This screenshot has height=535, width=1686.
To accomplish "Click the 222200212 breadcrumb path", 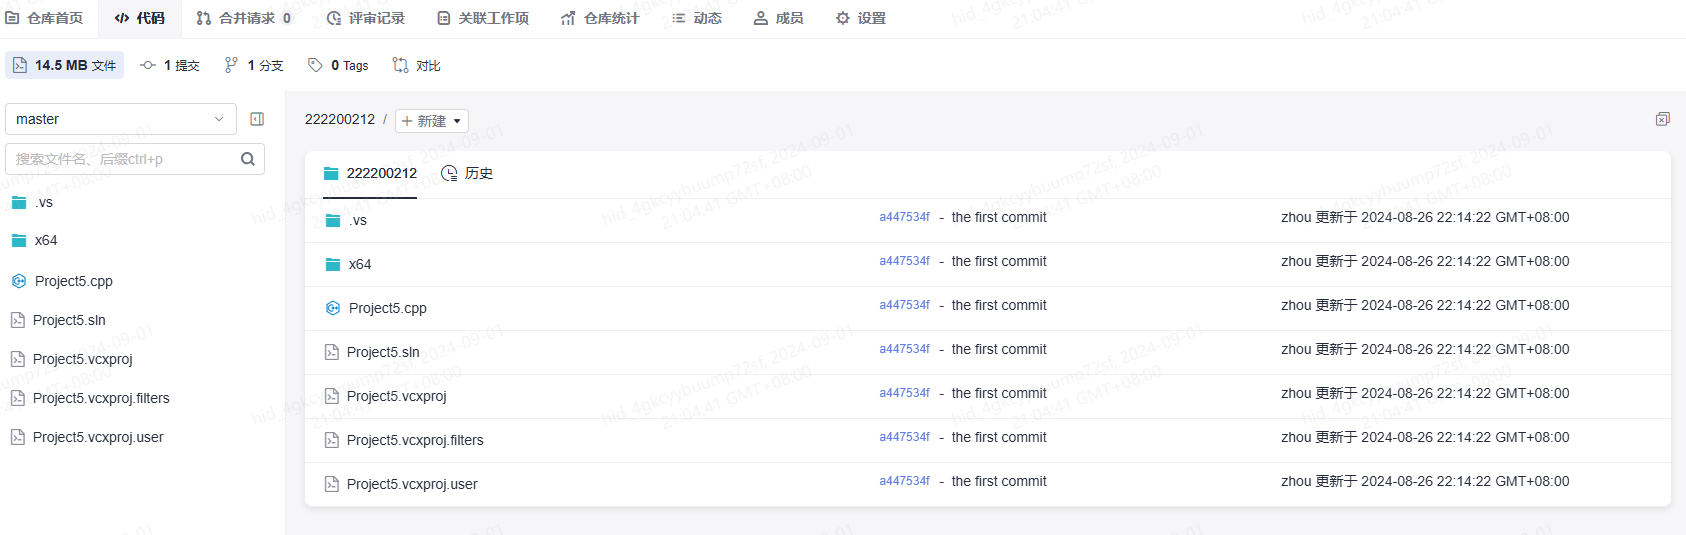I will (340, 119).
